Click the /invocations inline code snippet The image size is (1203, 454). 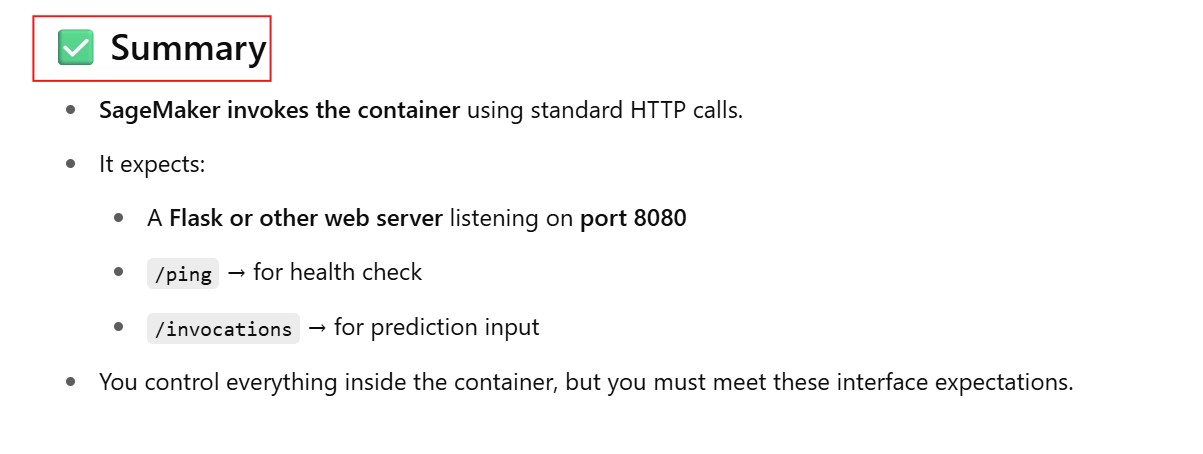[223, 328]
